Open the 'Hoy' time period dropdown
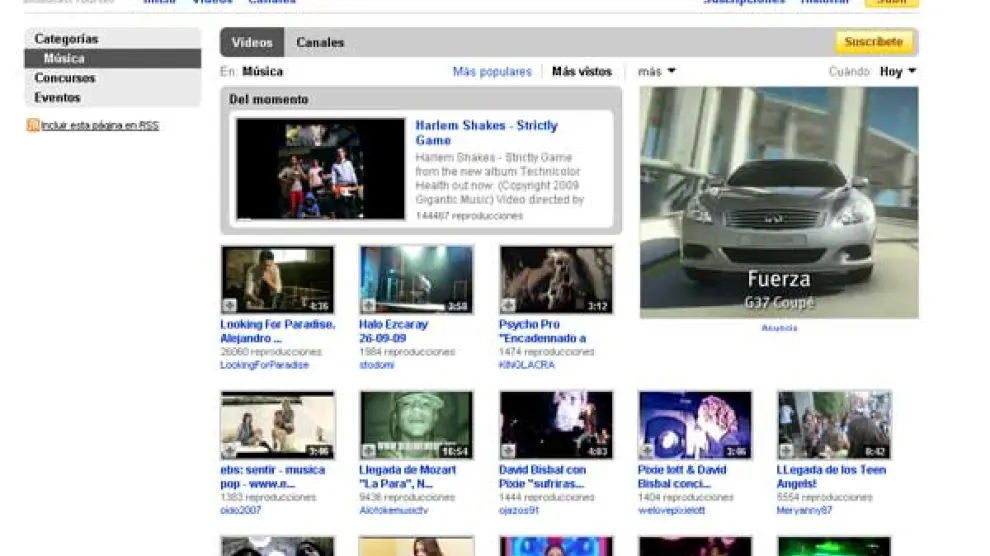The height and width of the screenshot is (556, 990). tap(897, 72)
